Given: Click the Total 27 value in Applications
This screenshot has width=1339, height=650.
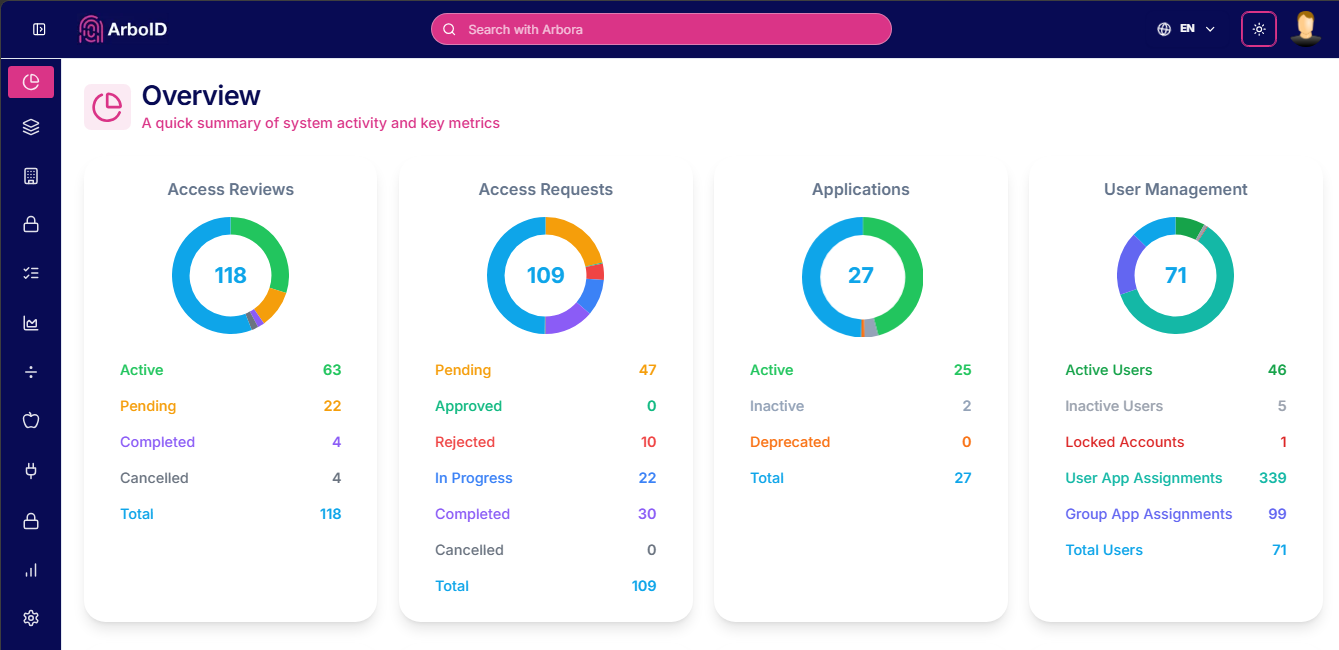Looking at the screenshot, I should coord(963,478).
